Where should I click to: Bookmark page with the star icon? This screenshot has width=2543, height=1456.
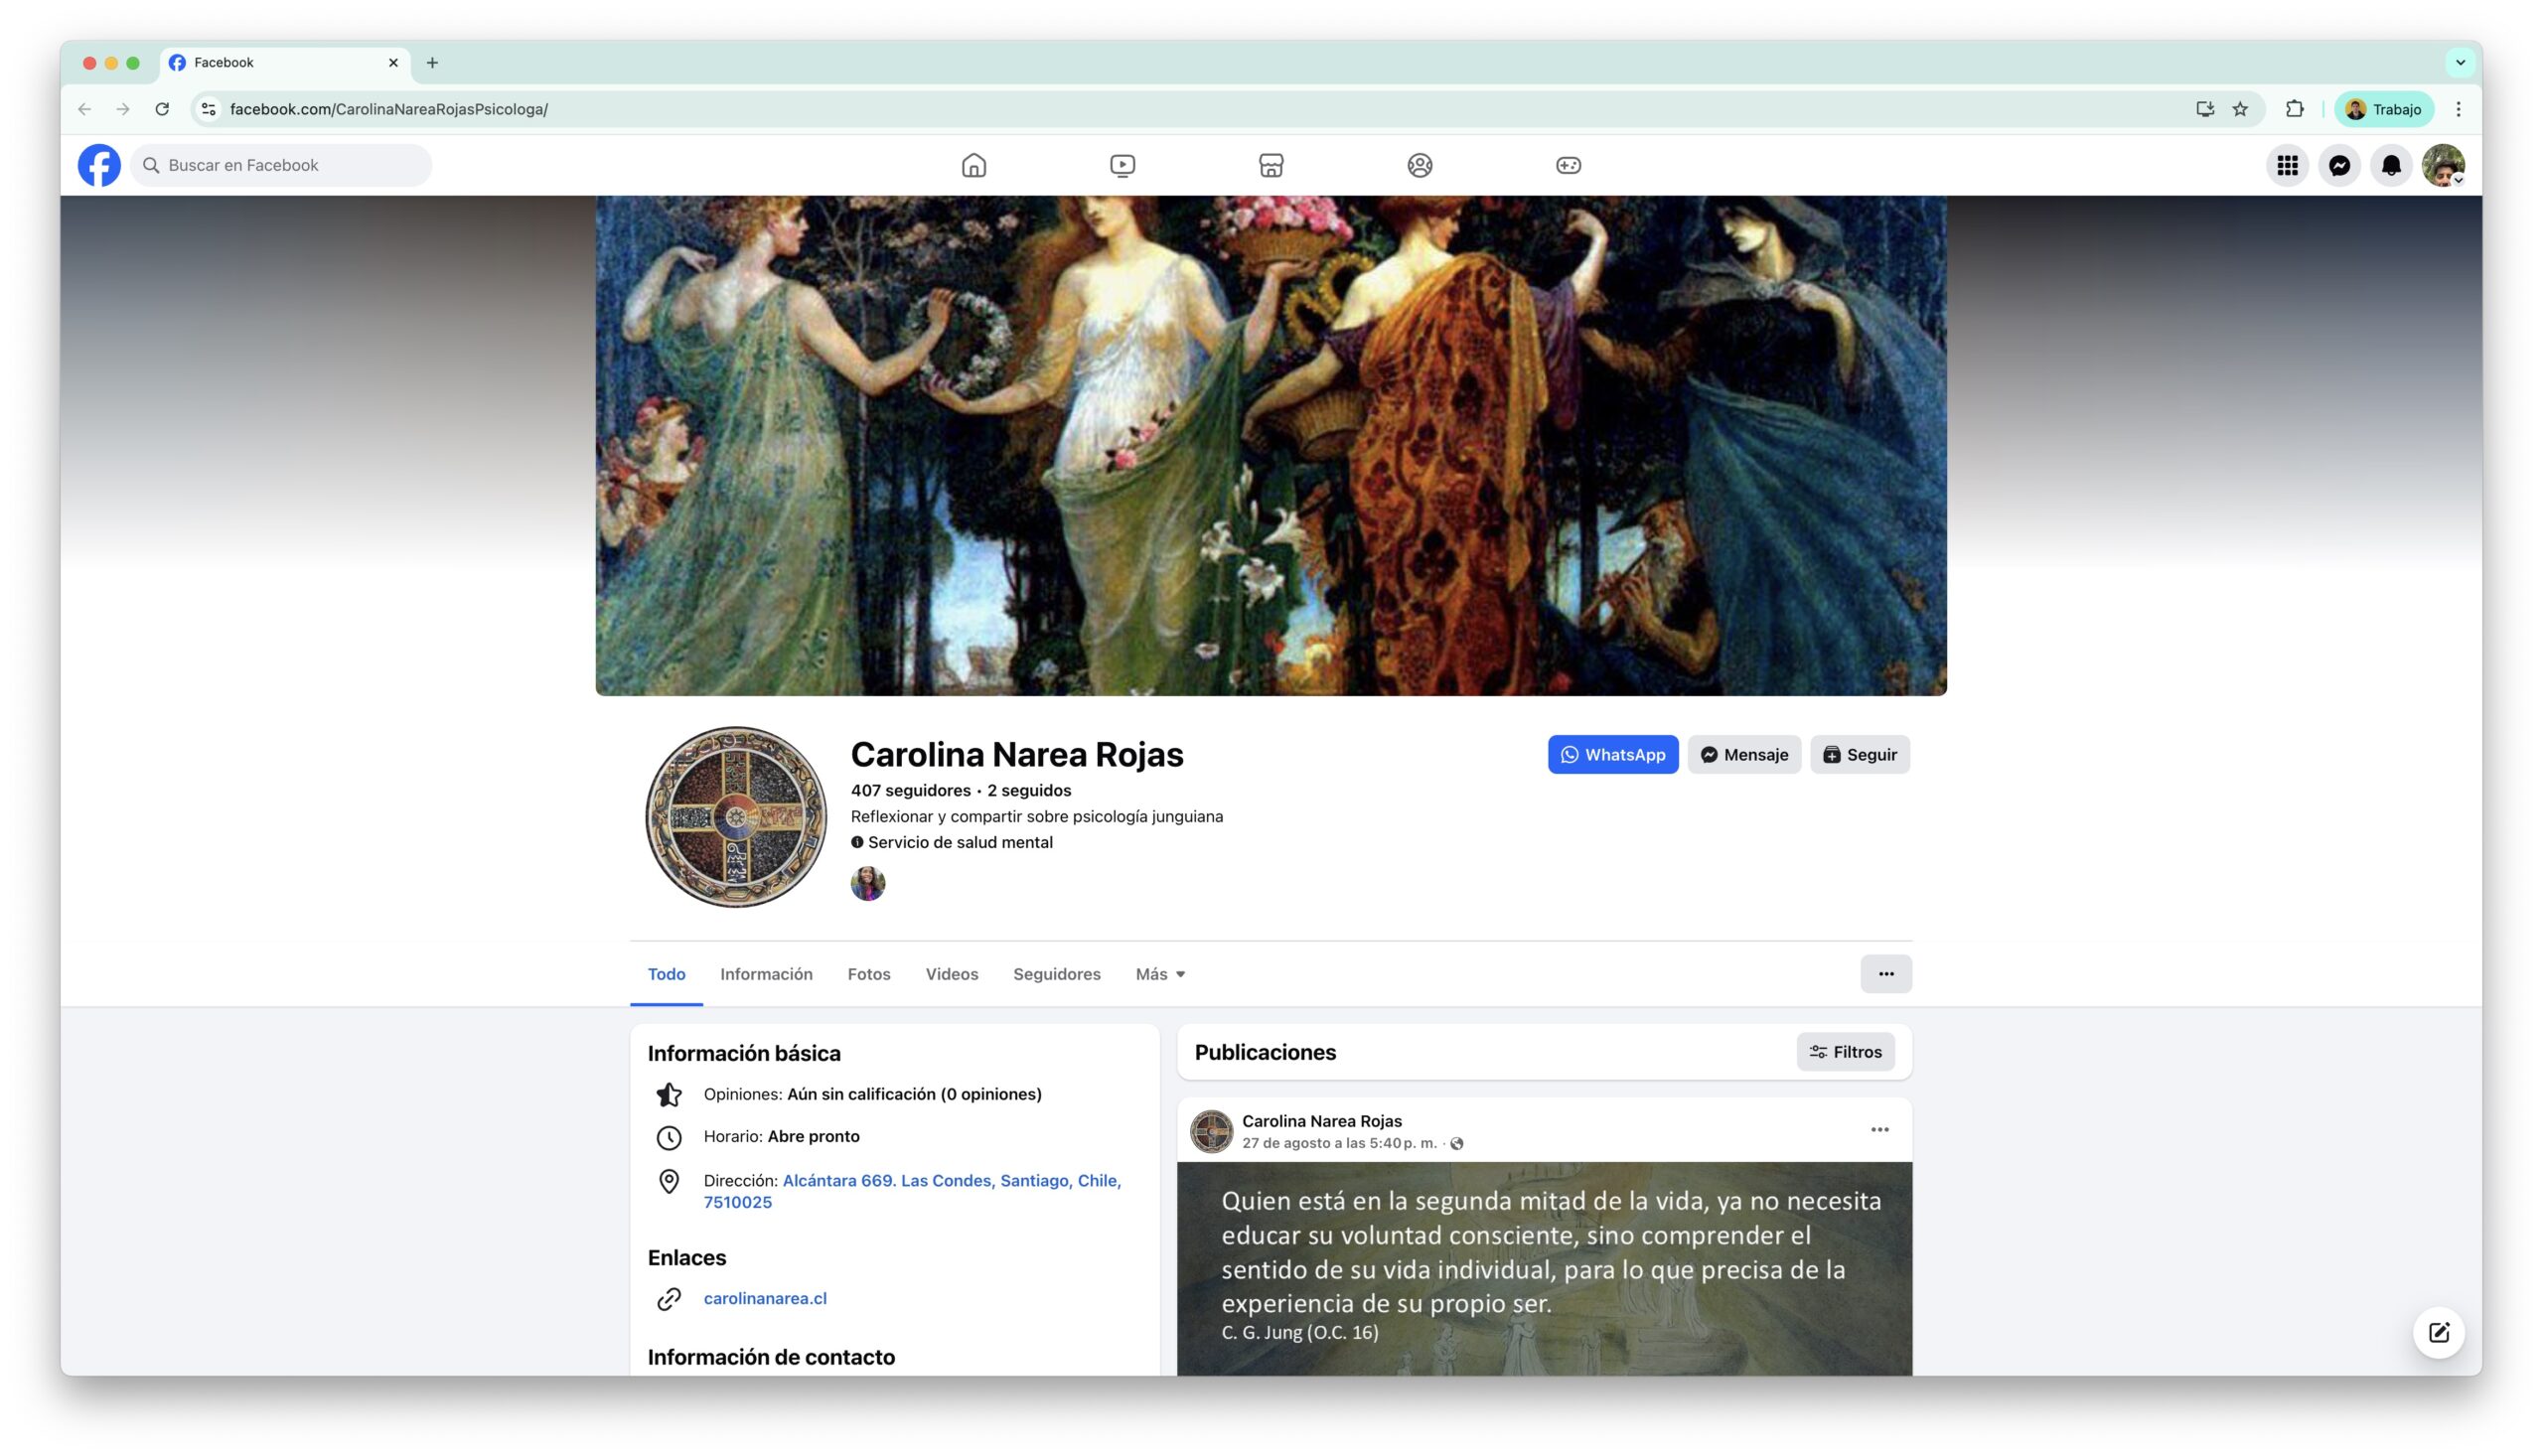[2239, 109]
